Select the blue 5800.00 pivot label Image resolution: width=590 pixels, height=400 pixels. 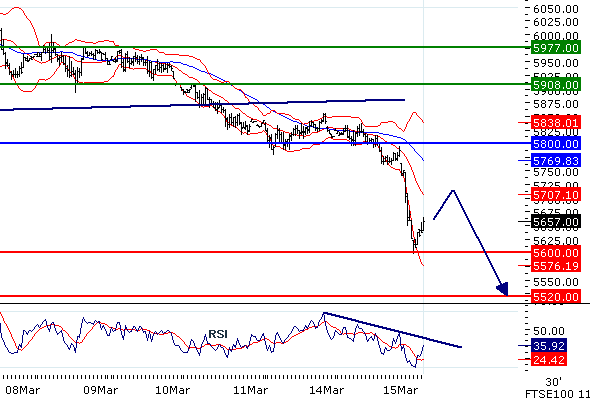tap(555, 143)
